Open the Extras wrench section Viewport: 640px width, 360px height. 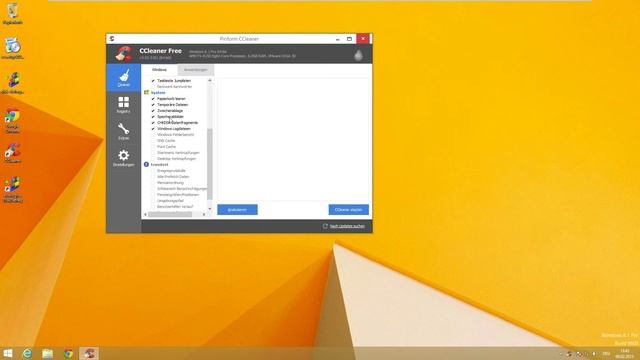[x=124, y=131]
